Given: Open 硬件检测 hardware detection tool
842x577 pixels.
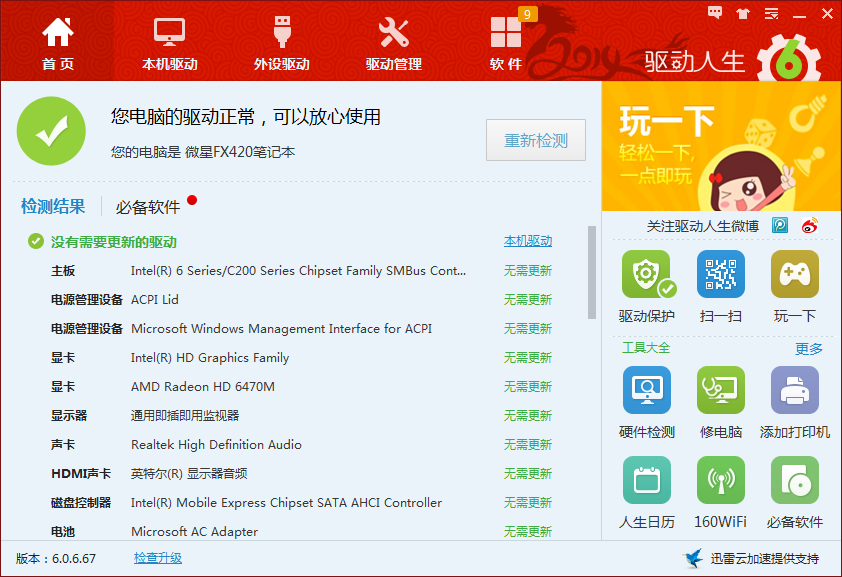Looking at the screenshot, I should (x=647, y=390).
